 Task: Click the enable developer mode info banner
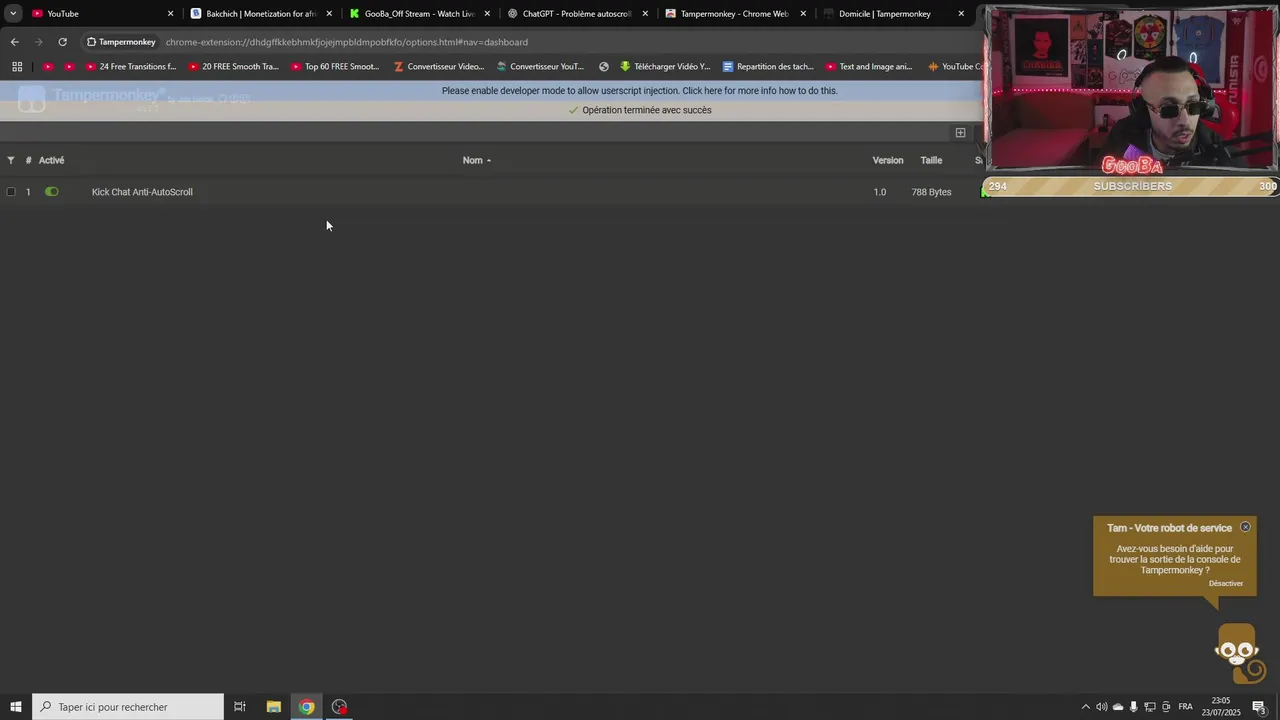[640, 91]
